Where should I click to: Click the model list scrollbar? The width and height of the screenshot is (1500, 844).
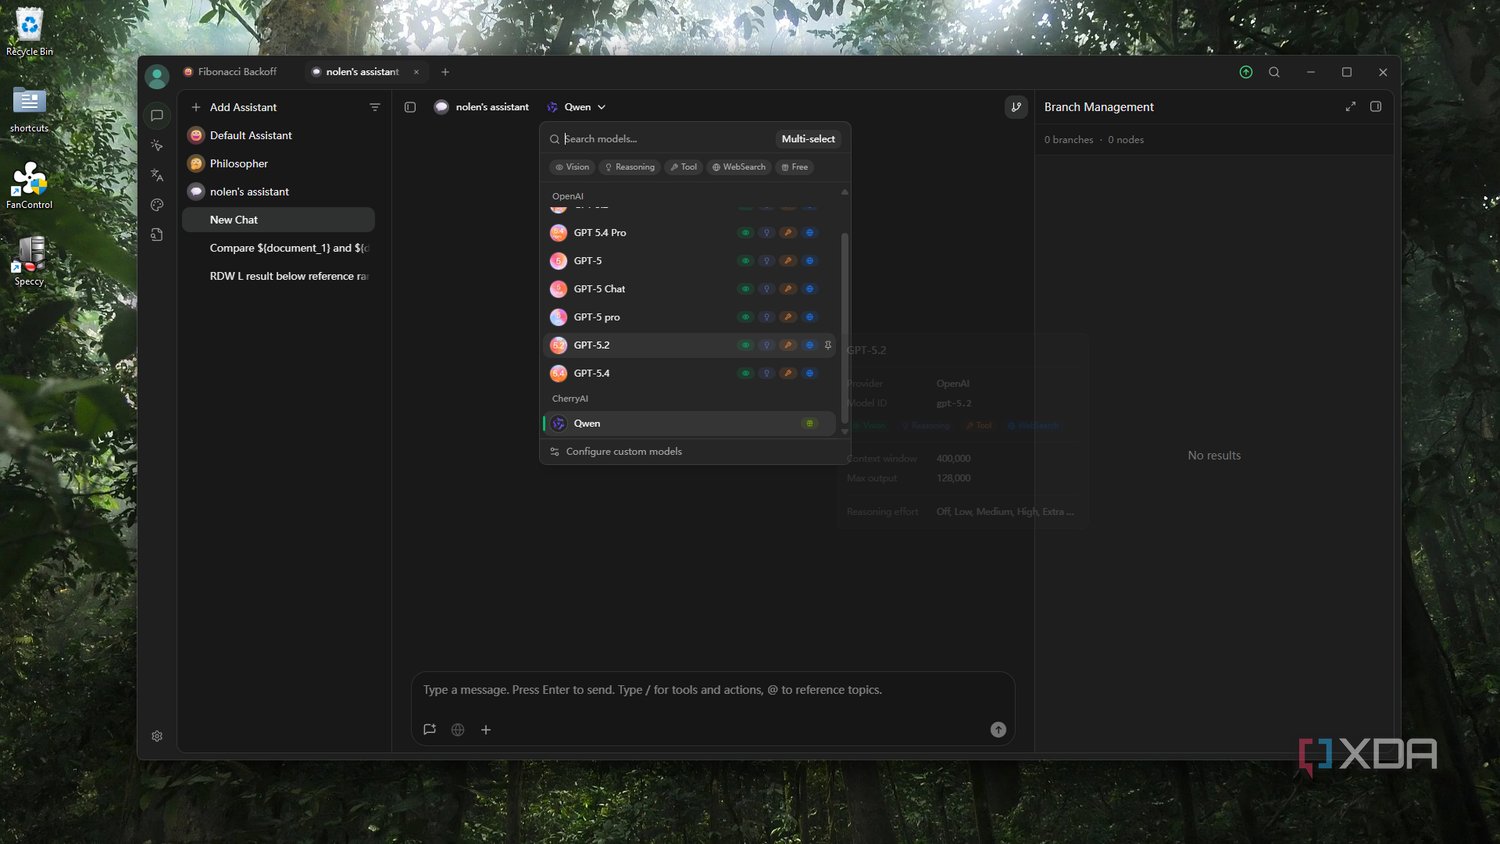click(x=845, y=328)
